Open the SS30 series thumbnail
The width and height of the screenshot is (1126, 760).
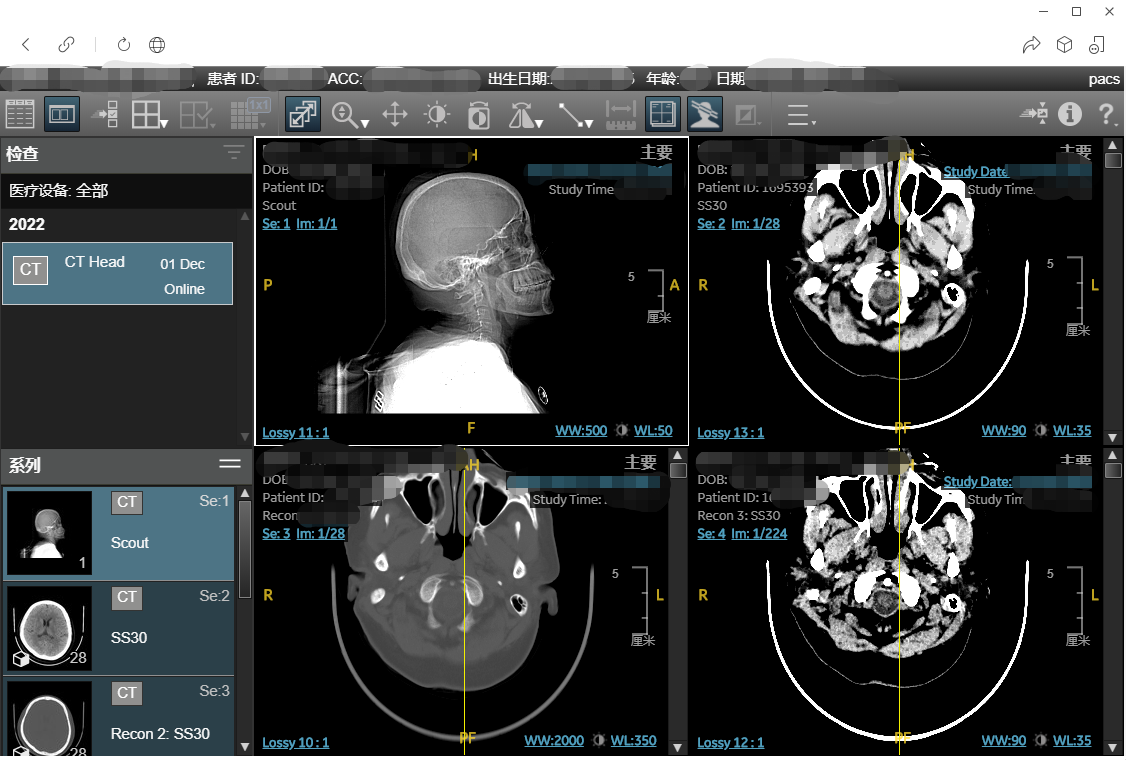point(49,627)
